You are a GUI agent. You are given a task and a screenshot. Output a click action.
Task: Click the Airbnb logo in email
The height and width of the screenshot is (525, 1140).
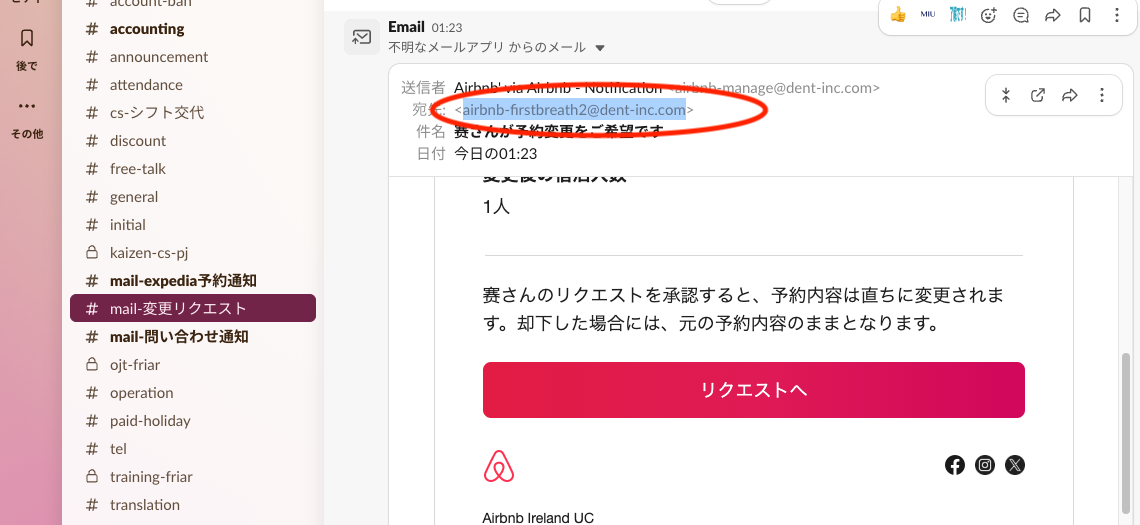[x=499, y=466]
